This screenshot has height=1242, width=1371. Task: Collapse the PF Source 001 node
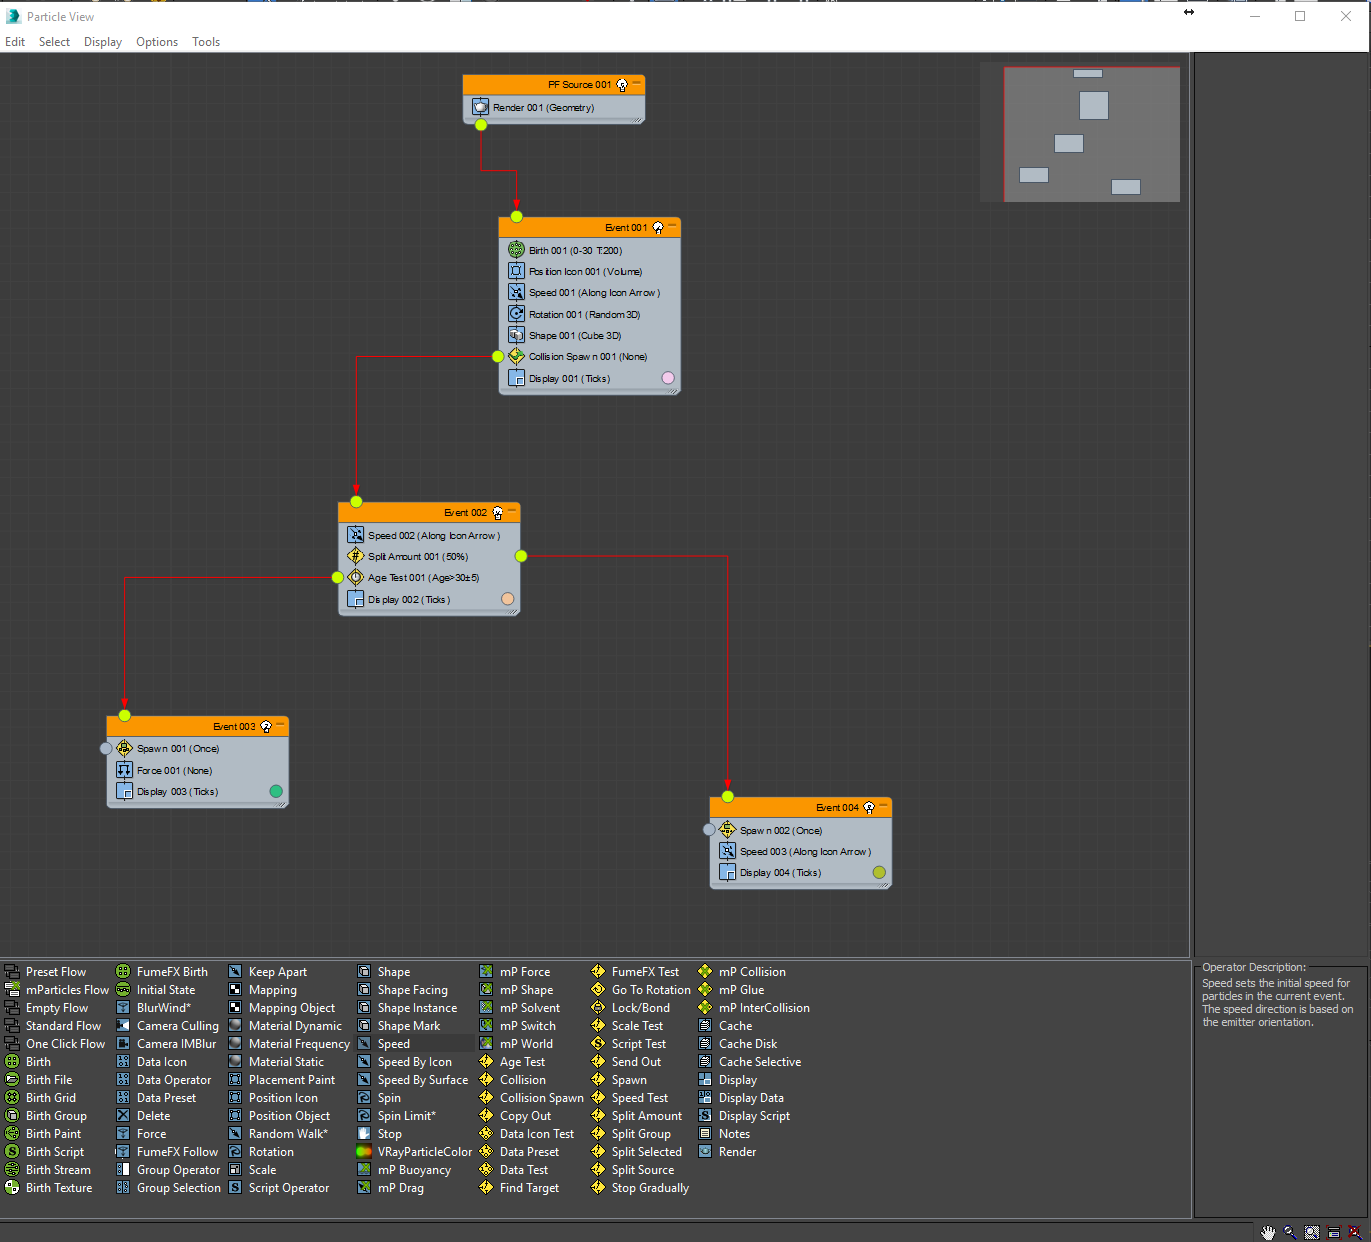[x=636, y=84]
